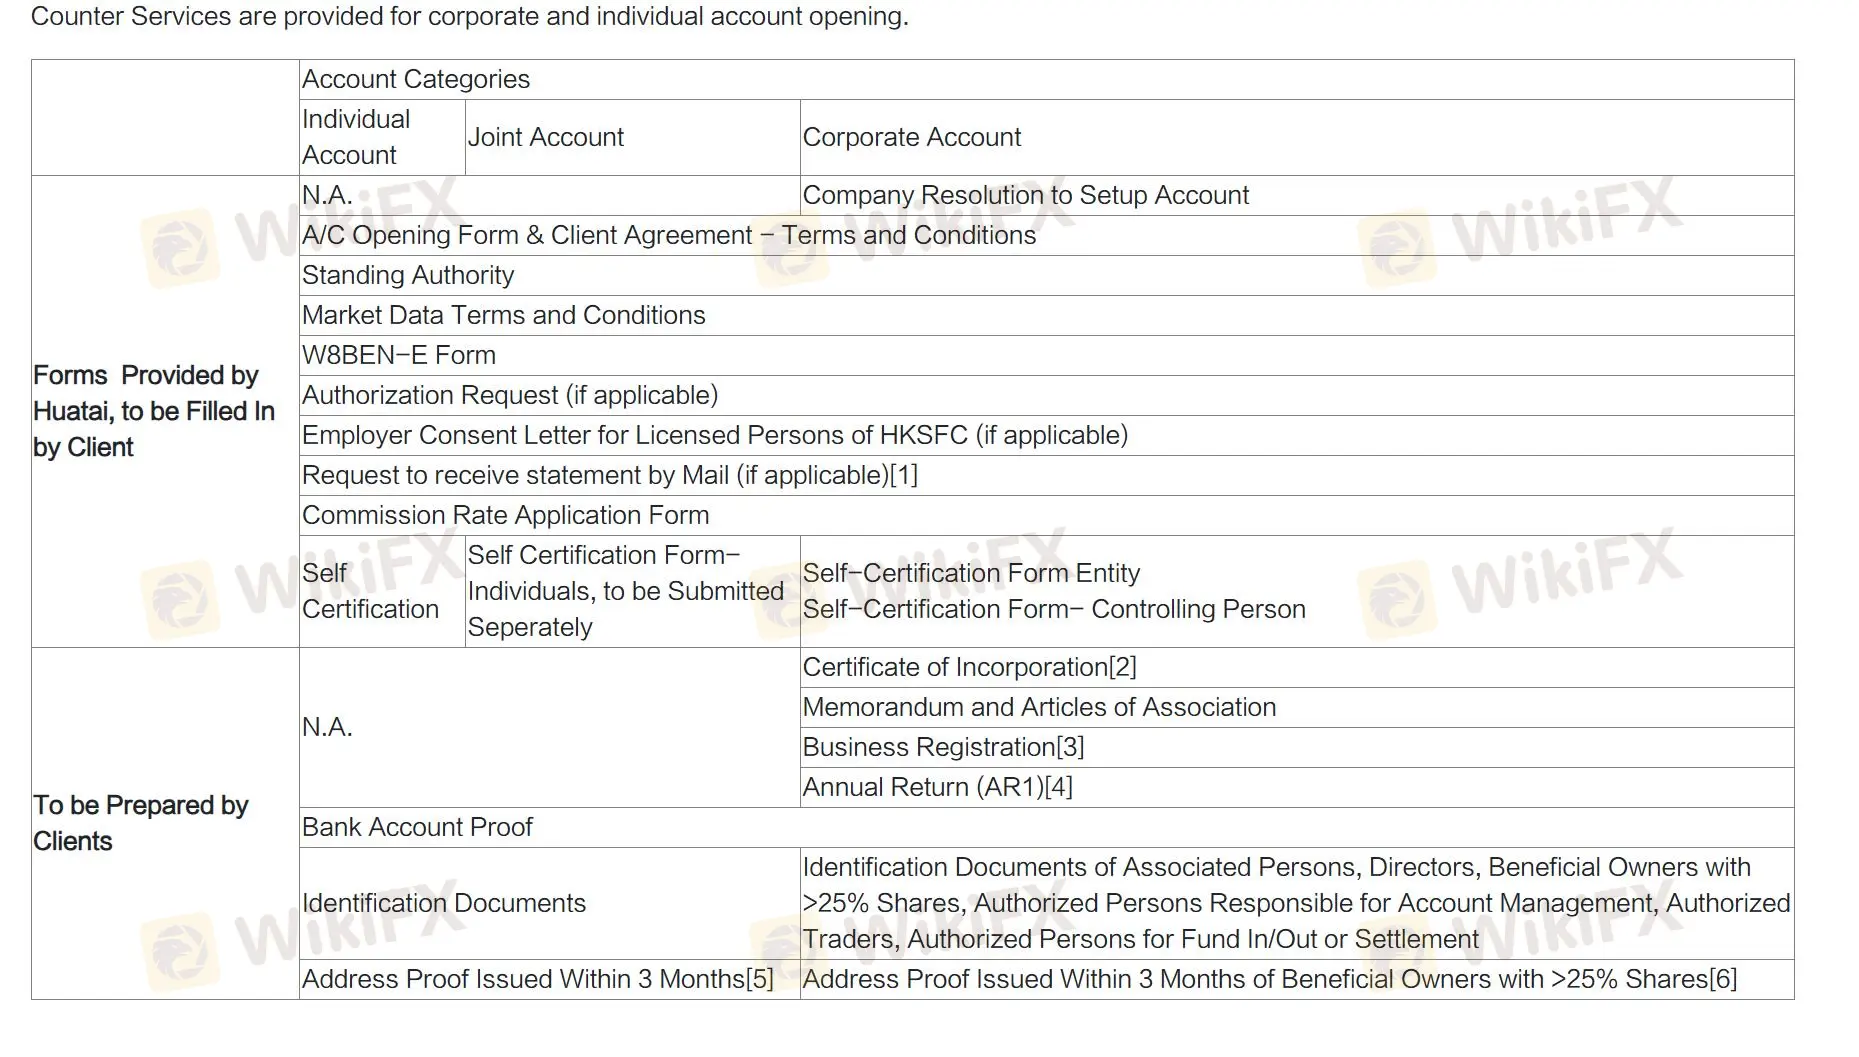Screen dimensions: 1859x1057
Task: Click the "Account Categories" header cell
Action: pyautogui.click(x=416, y=80)
